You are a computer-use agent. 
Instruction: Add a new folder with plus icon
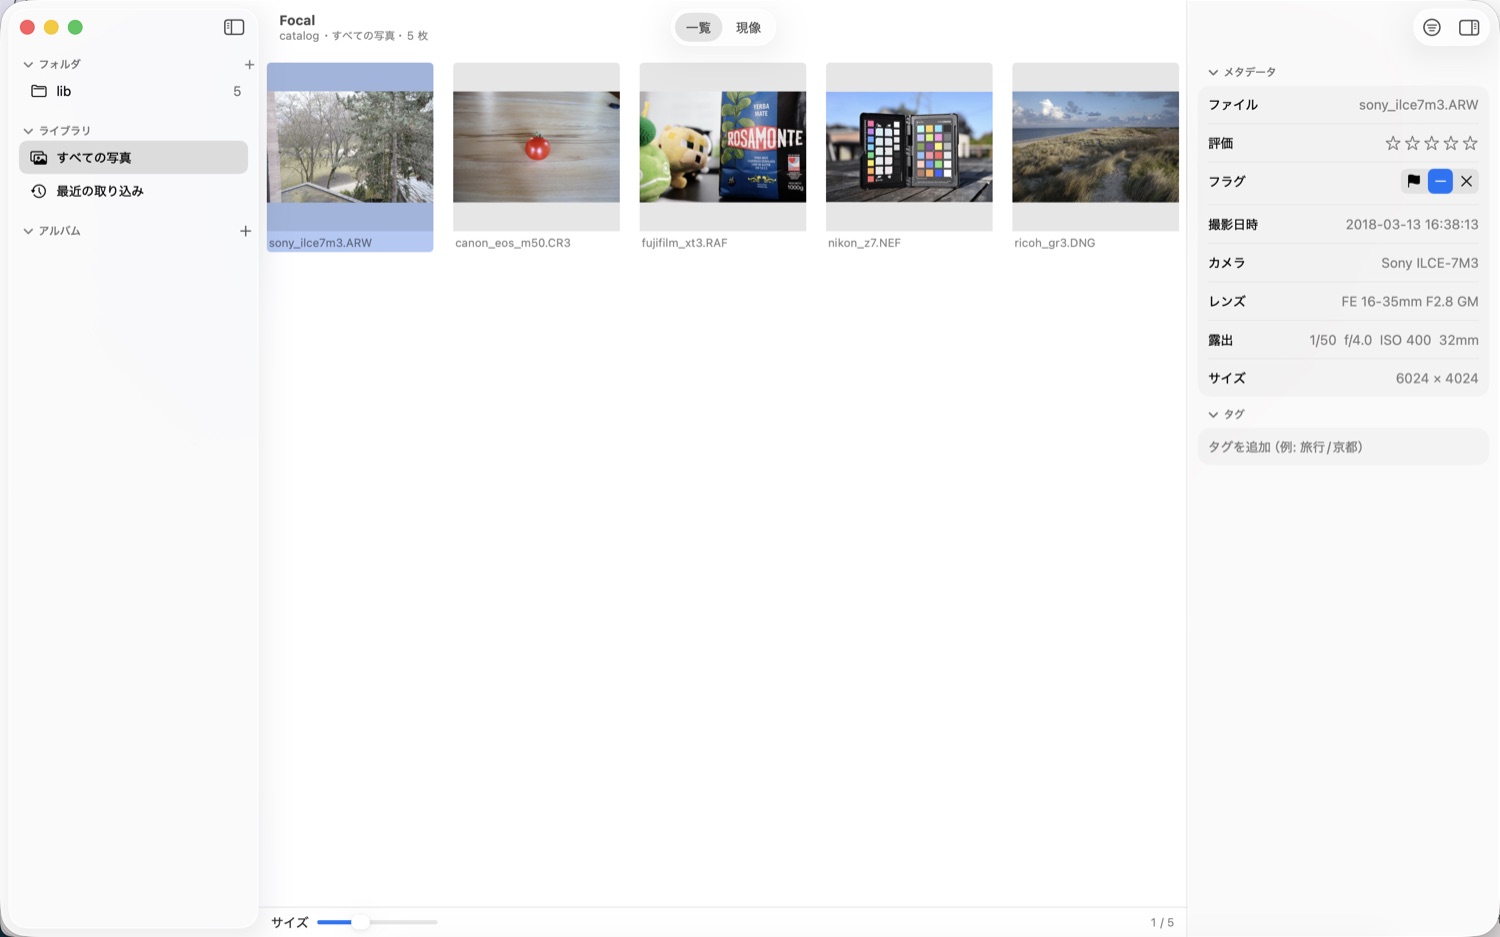coord(249,64)
